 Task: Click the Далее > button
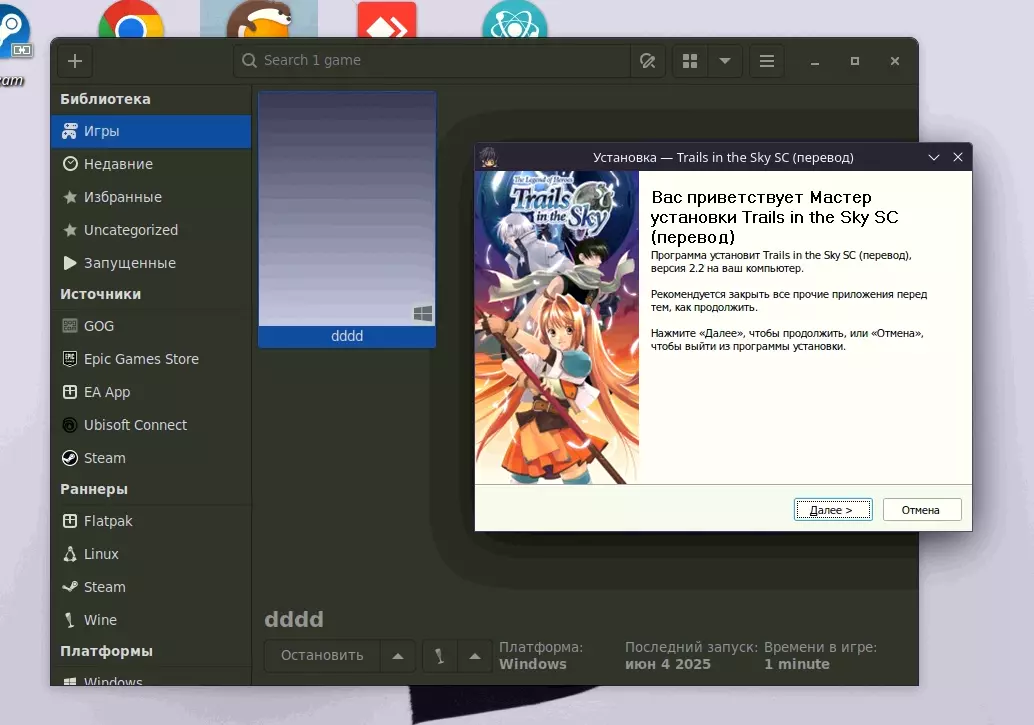[x=832, y=510]
